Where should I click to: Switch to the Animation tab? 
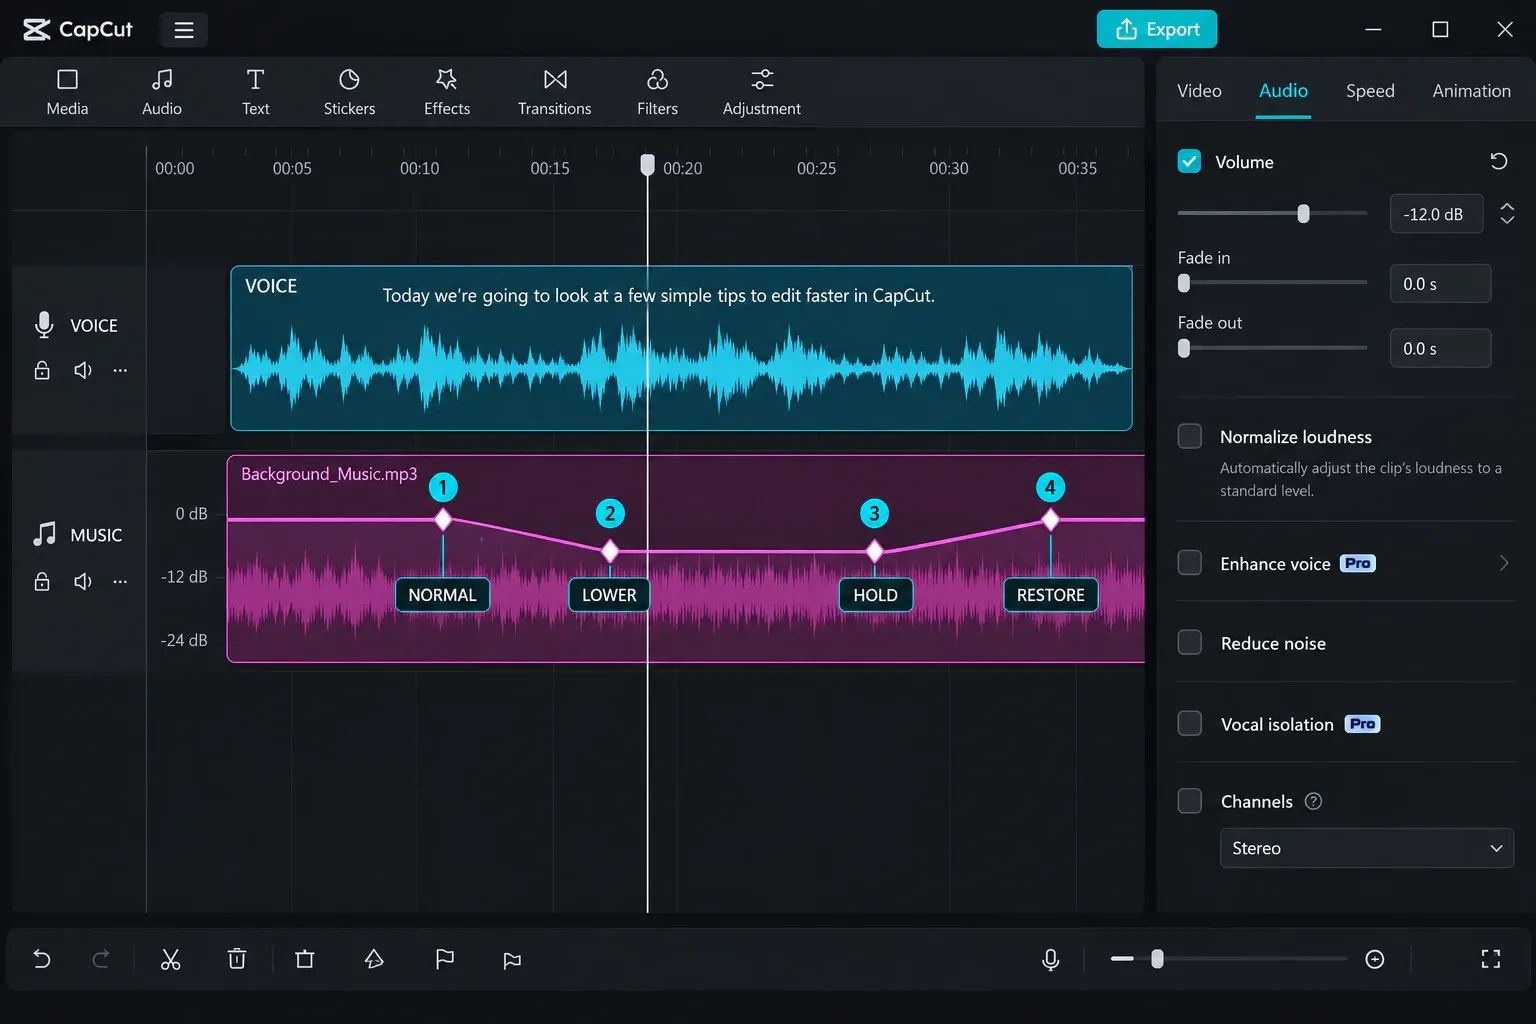pos(1471,91)
